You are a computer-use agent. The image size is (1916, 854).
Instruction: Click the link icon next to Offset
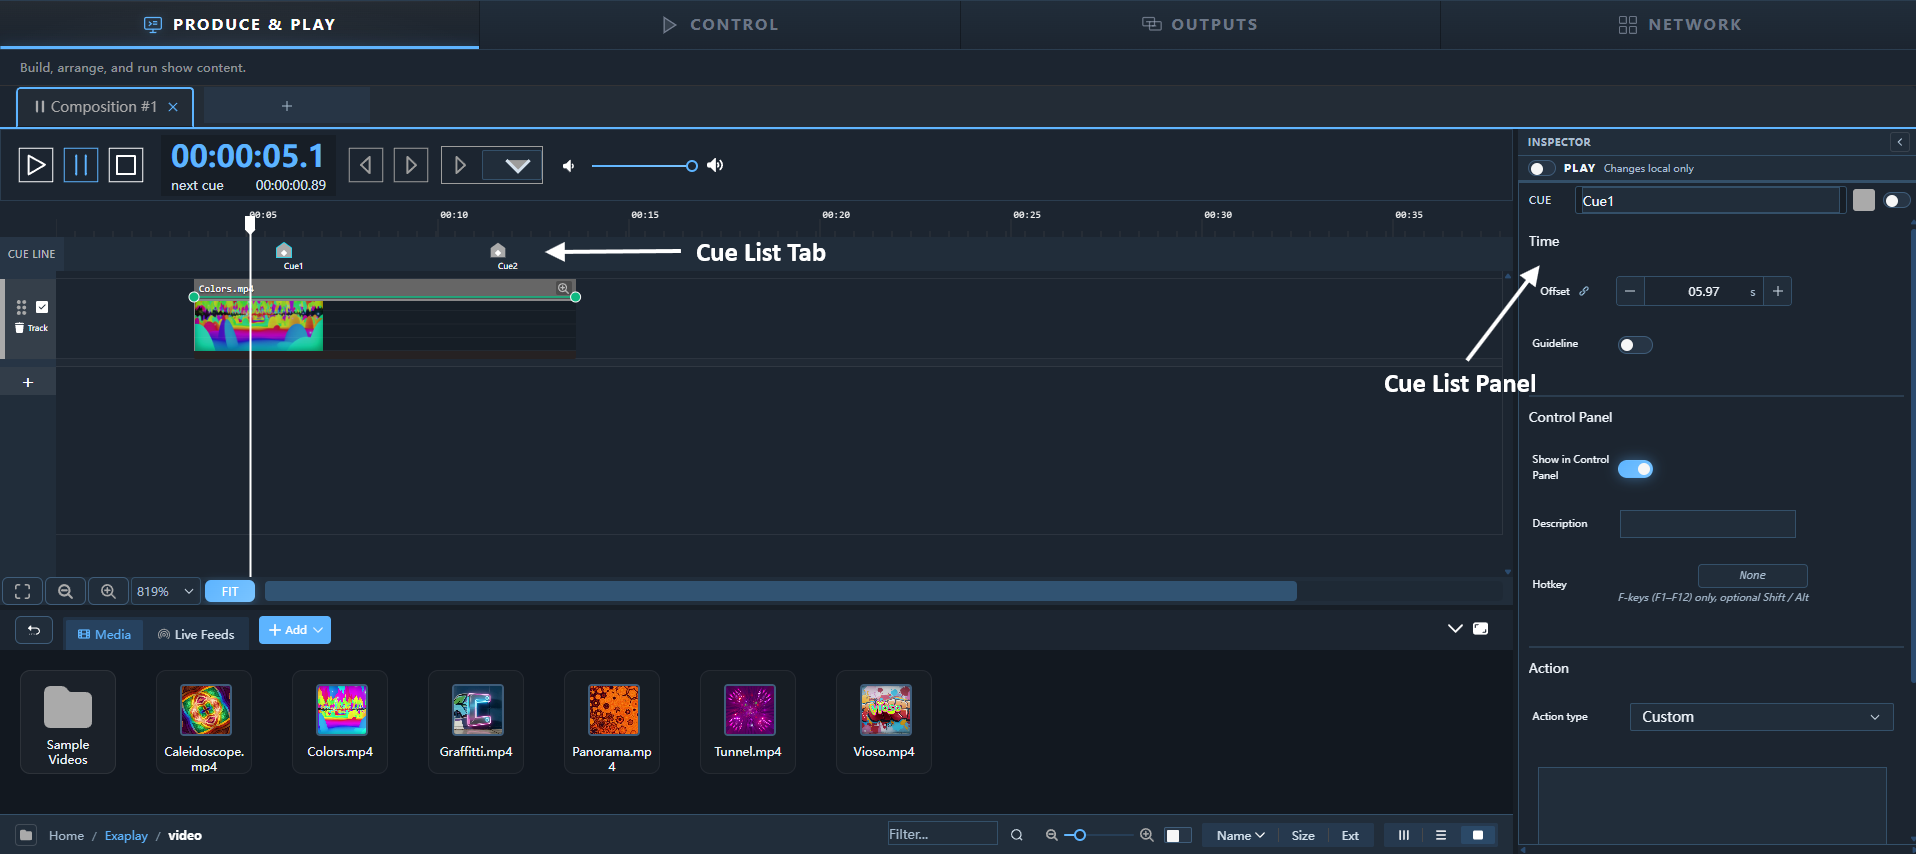pyautogui.click(x=1584, y=291)
